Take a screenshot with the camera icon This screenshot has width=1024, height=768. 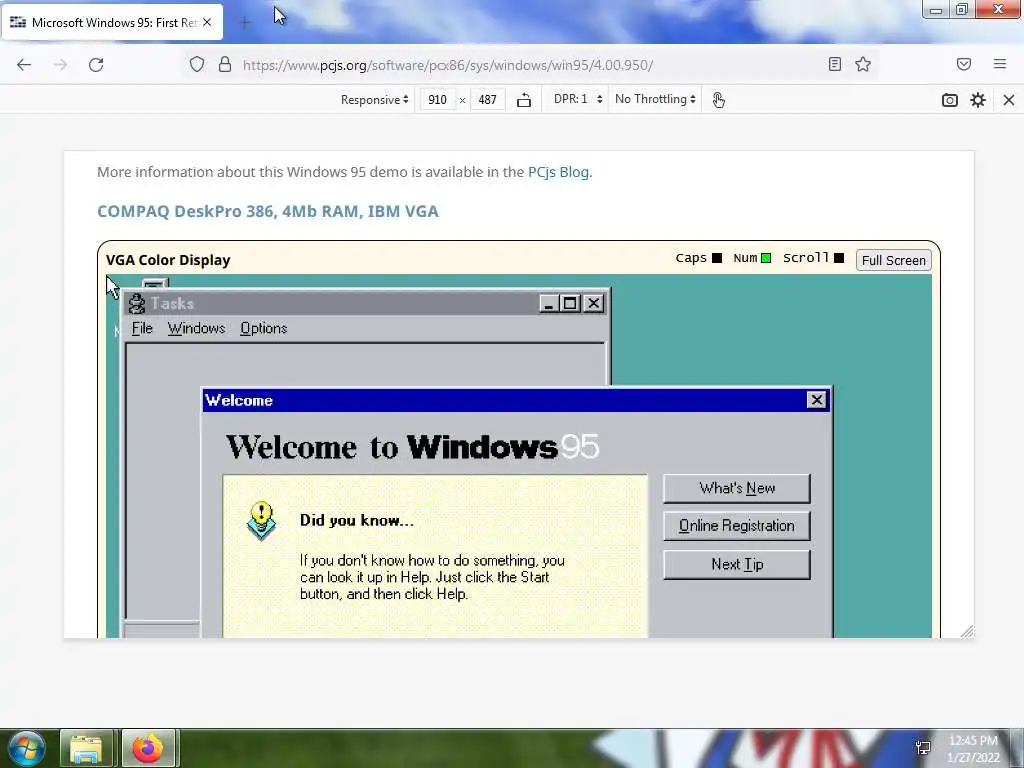tap(950, 100)
